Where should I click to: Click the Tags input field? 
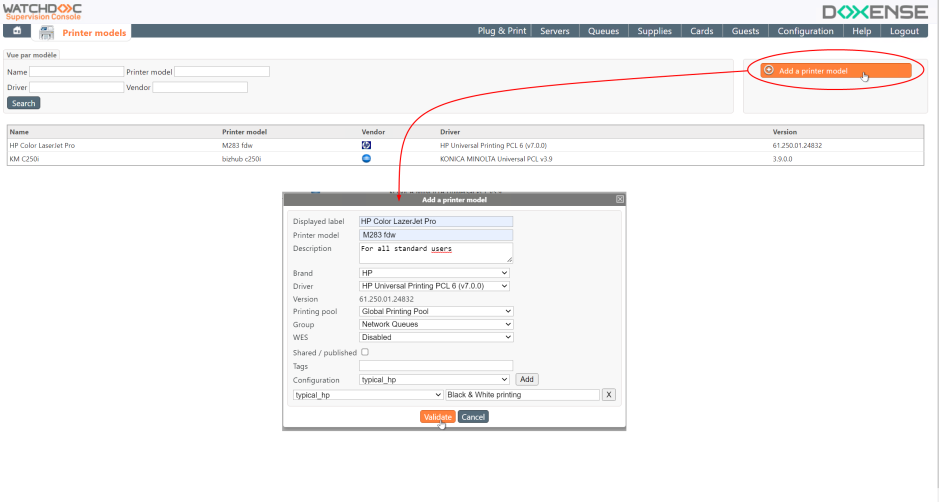[x=436, y=366]
